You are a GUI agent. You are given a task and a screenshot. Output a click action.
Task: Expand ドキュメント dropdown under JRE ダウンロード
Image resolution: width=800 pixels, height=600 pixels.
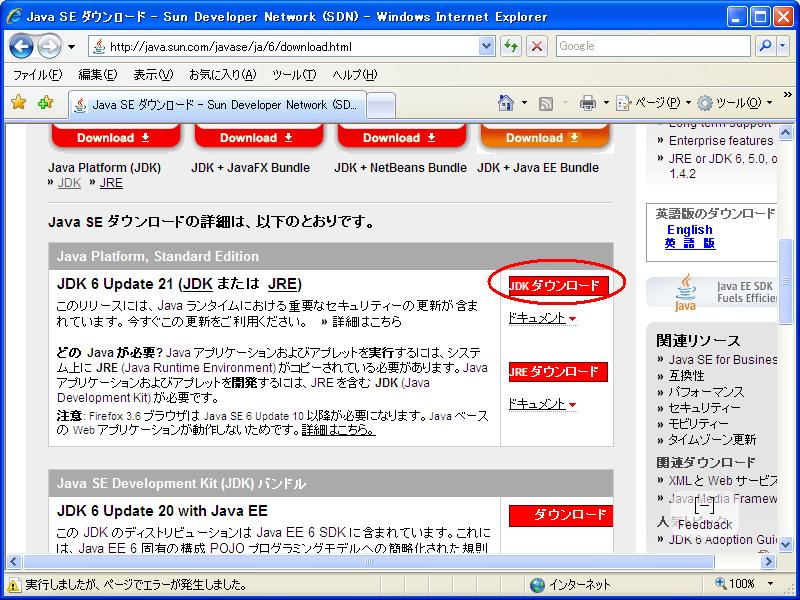pyautogui.click(x=542, y=404)
